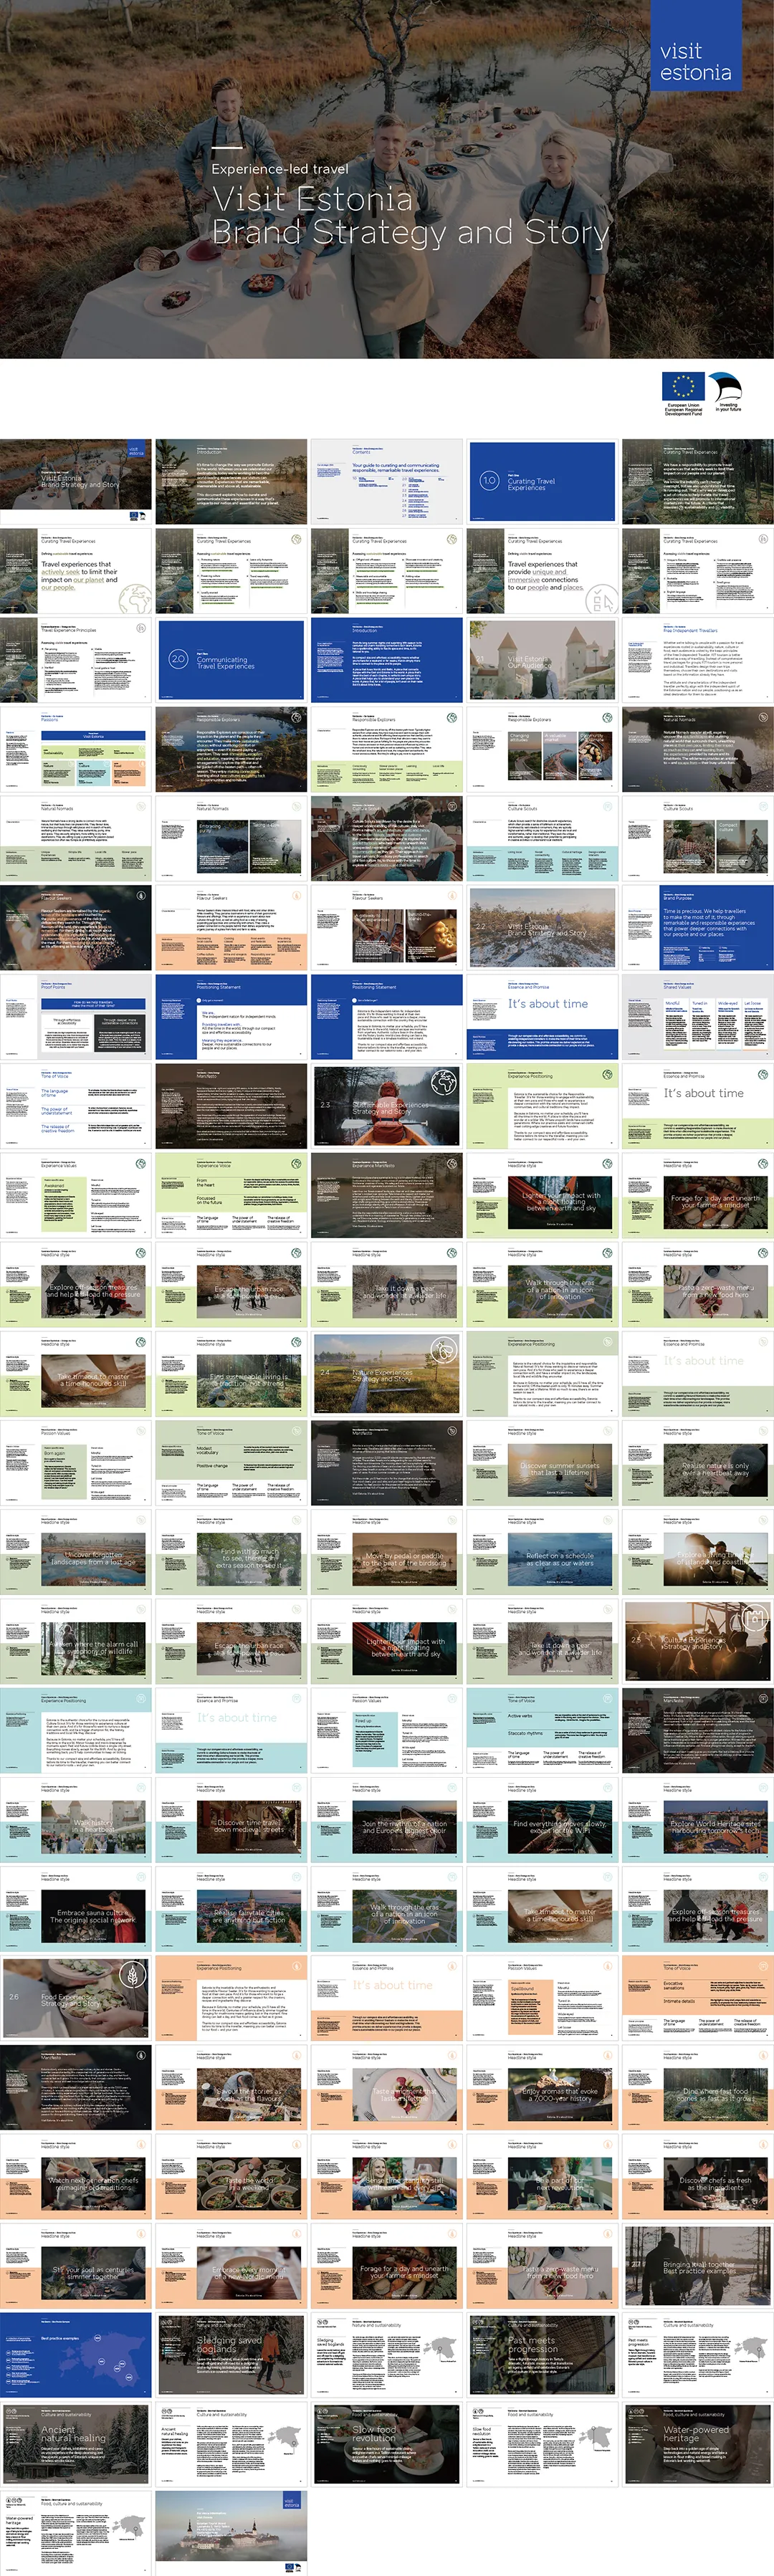This screenshot has width=774, height=2576.
Task: Open the 'Visit Estonia Our Audiences' castle slide
Action: 541,658
